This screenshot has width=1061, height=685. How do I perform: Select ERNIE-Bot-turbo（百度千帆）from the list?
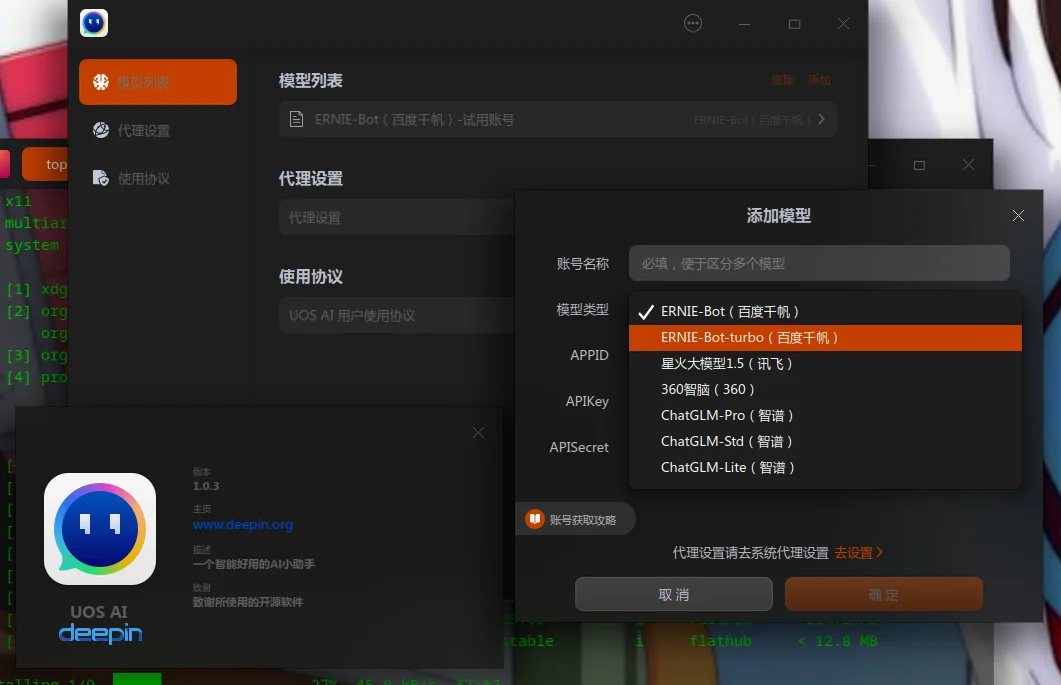point(825,338)
